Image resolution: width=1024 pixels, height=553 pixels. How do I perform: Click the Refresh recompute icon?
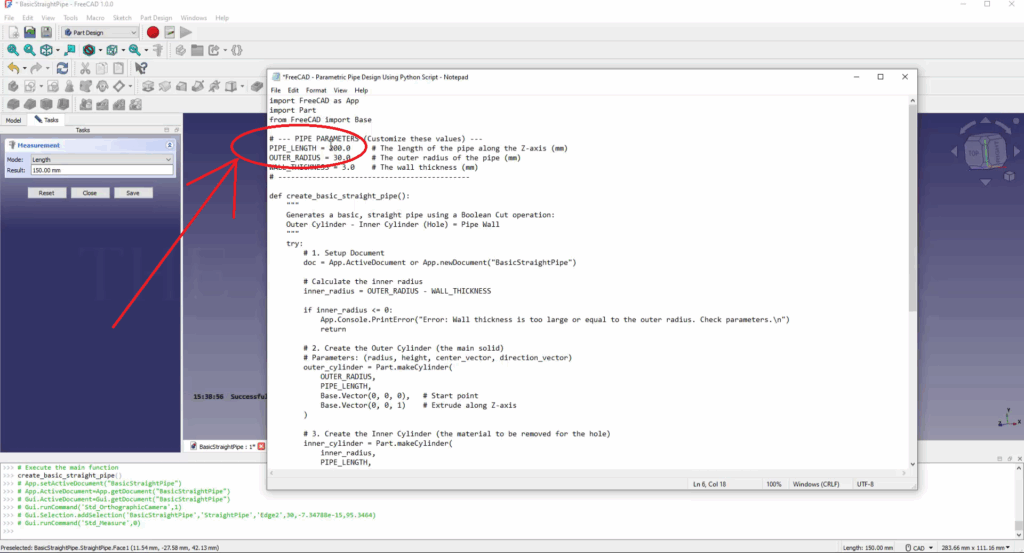click(x=62, y=68)
